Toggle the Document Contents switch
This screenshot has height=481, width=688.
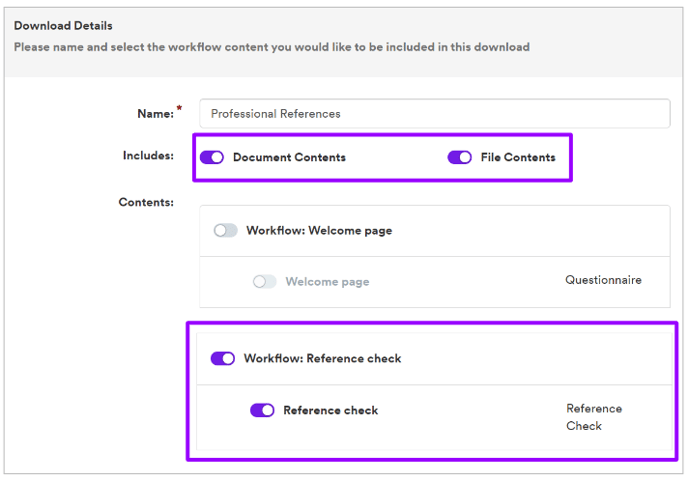(x=212, y=157)
